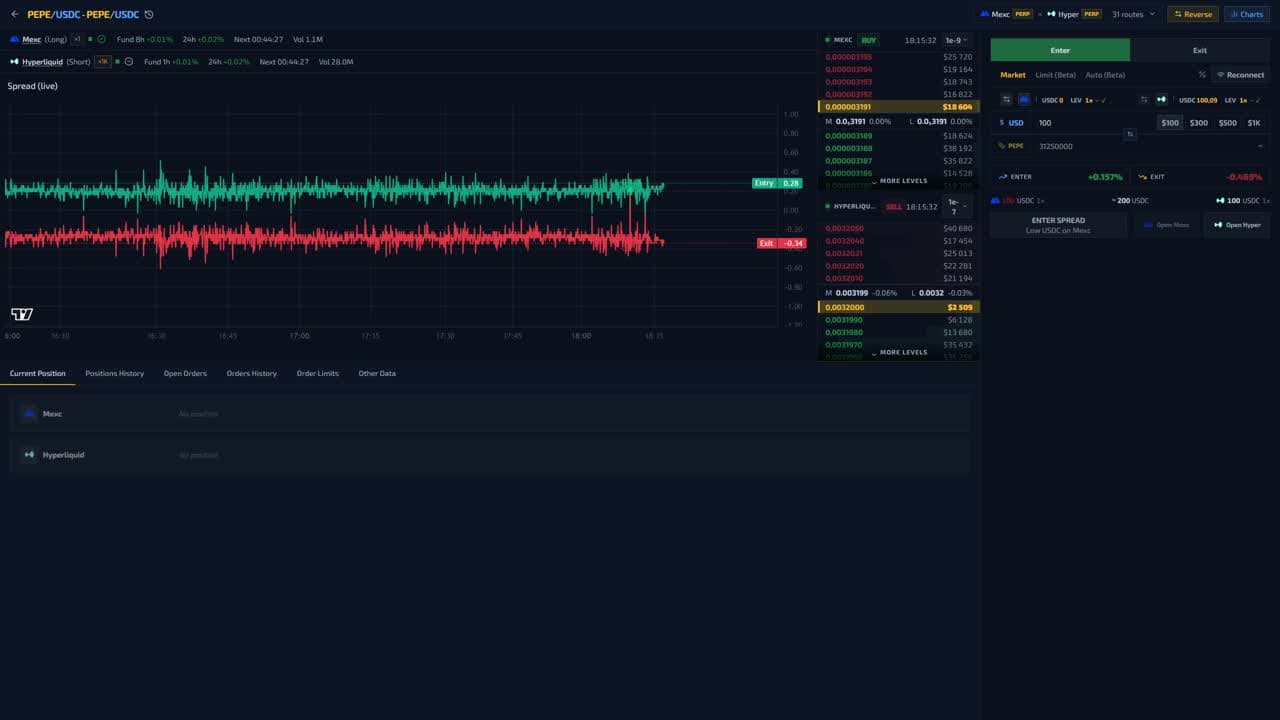Open Hyperliquid order book precision dropdown 1e-7
The image size is (1280, 720).
(955, 207)
